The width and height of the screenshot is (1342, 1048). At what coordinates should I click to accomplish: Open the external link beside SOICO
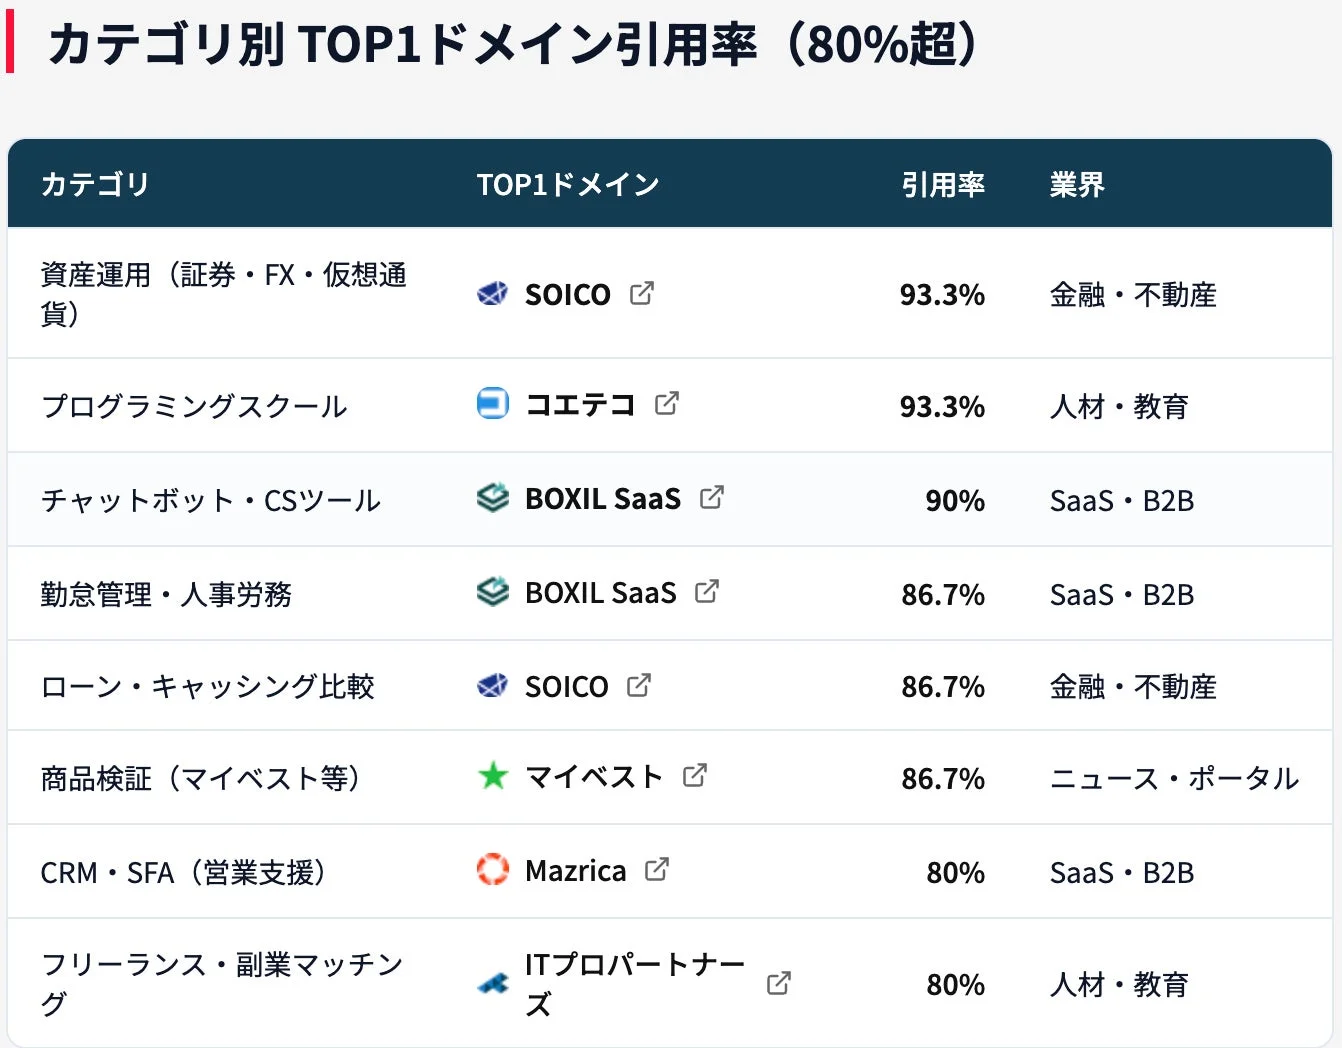[x=643, y=293]
